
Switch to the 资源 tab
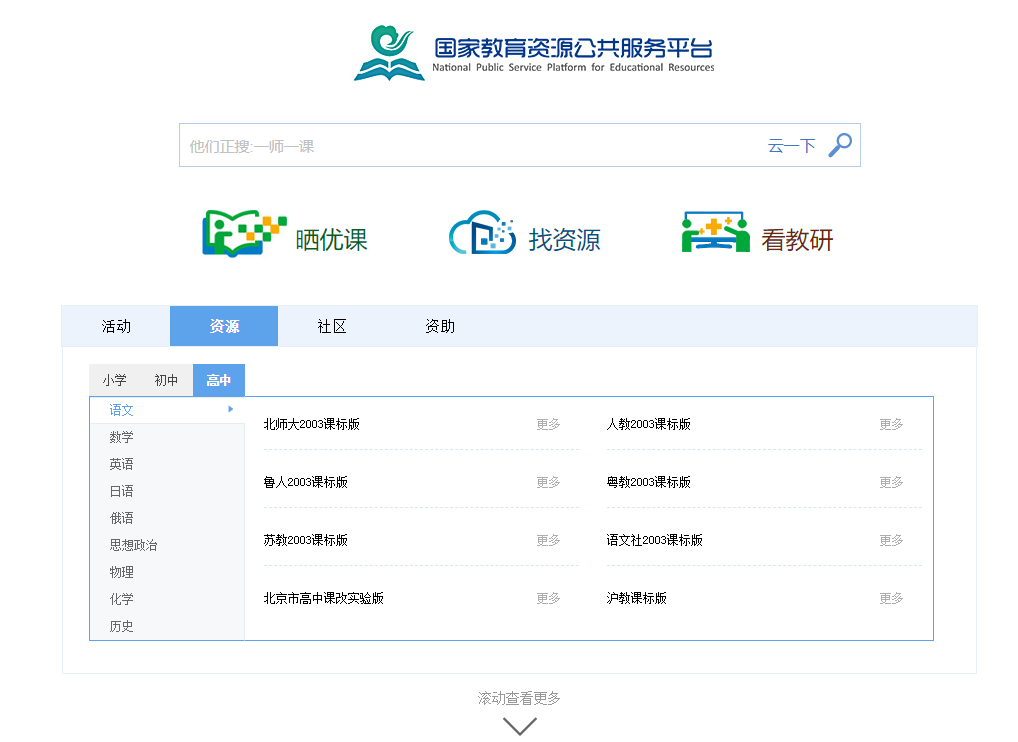tap(223, 325)
